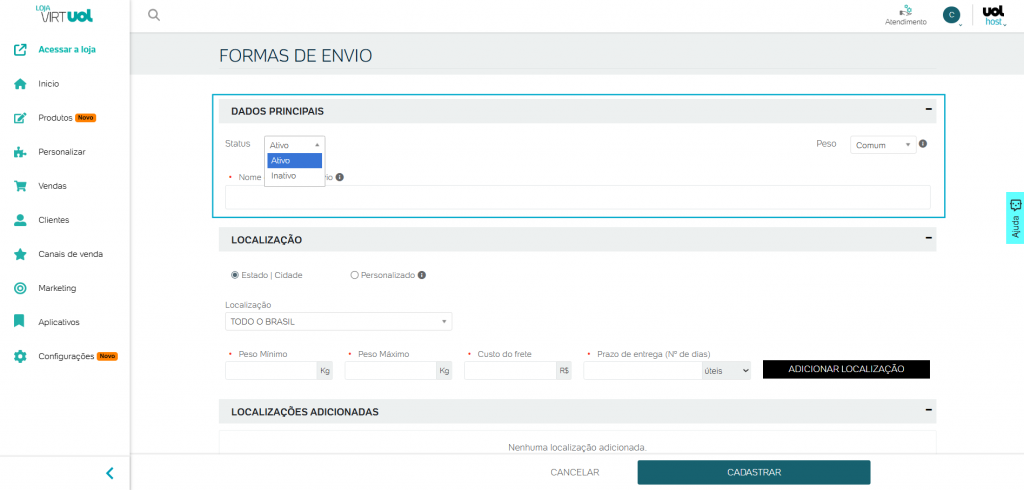Collapse the Dados Principais section

(x=928, y=110)
